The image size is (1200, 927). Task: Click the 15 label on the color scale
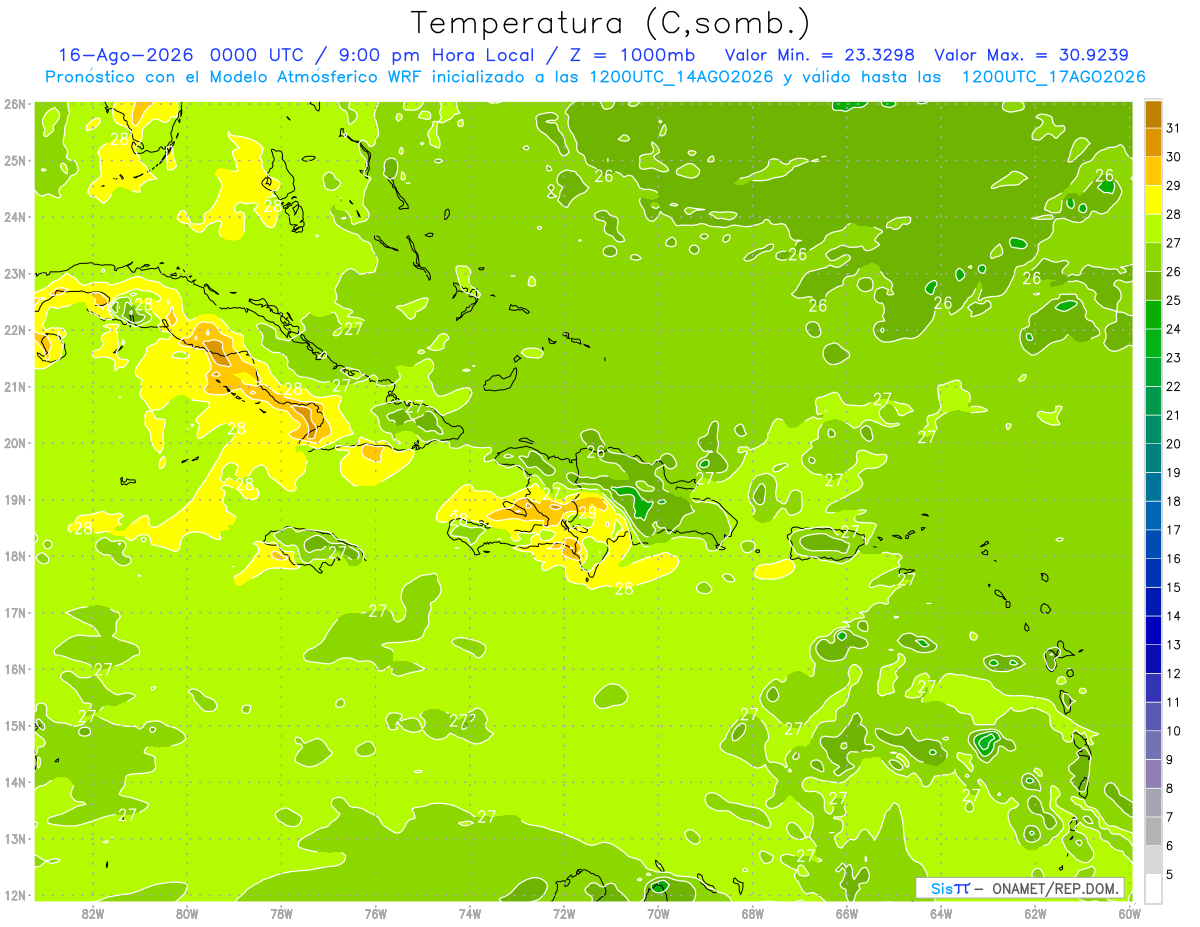coord(1172,587)
